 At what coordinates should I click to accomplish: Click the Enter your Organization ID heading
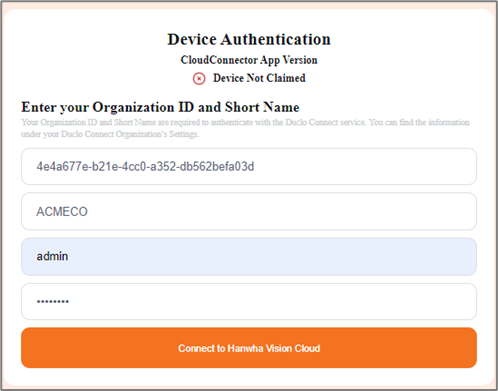pyautogui.click(x=160, y=107)
